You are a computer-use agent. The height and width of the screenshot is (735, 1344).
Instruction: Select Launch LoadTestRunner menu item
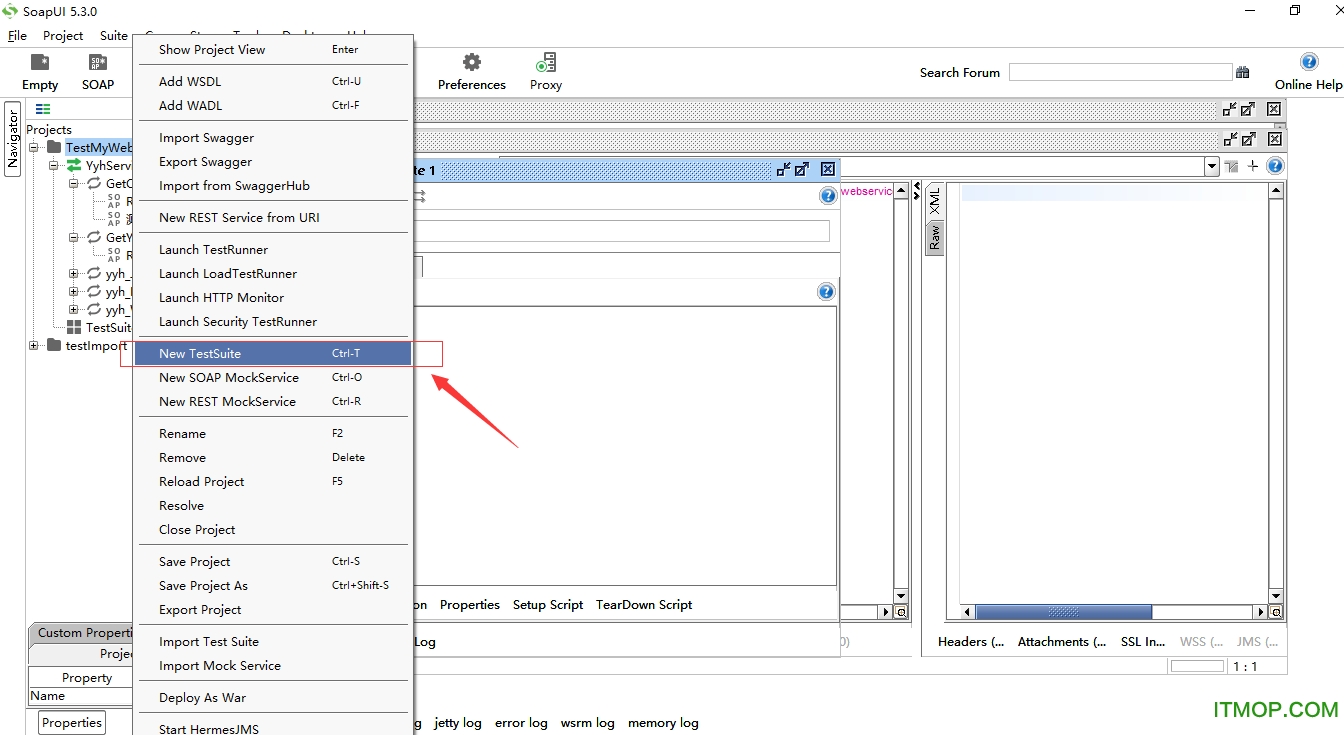coord(272,273)
